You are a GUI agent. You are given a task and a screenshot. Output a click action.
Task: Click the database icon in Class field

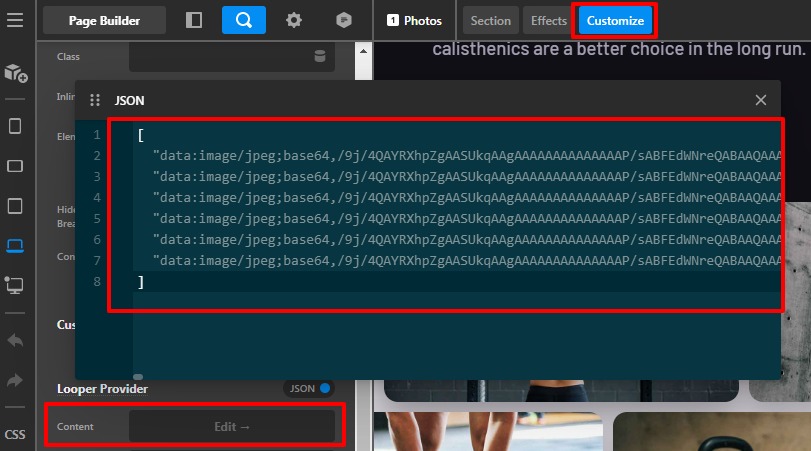click(320, 56)
